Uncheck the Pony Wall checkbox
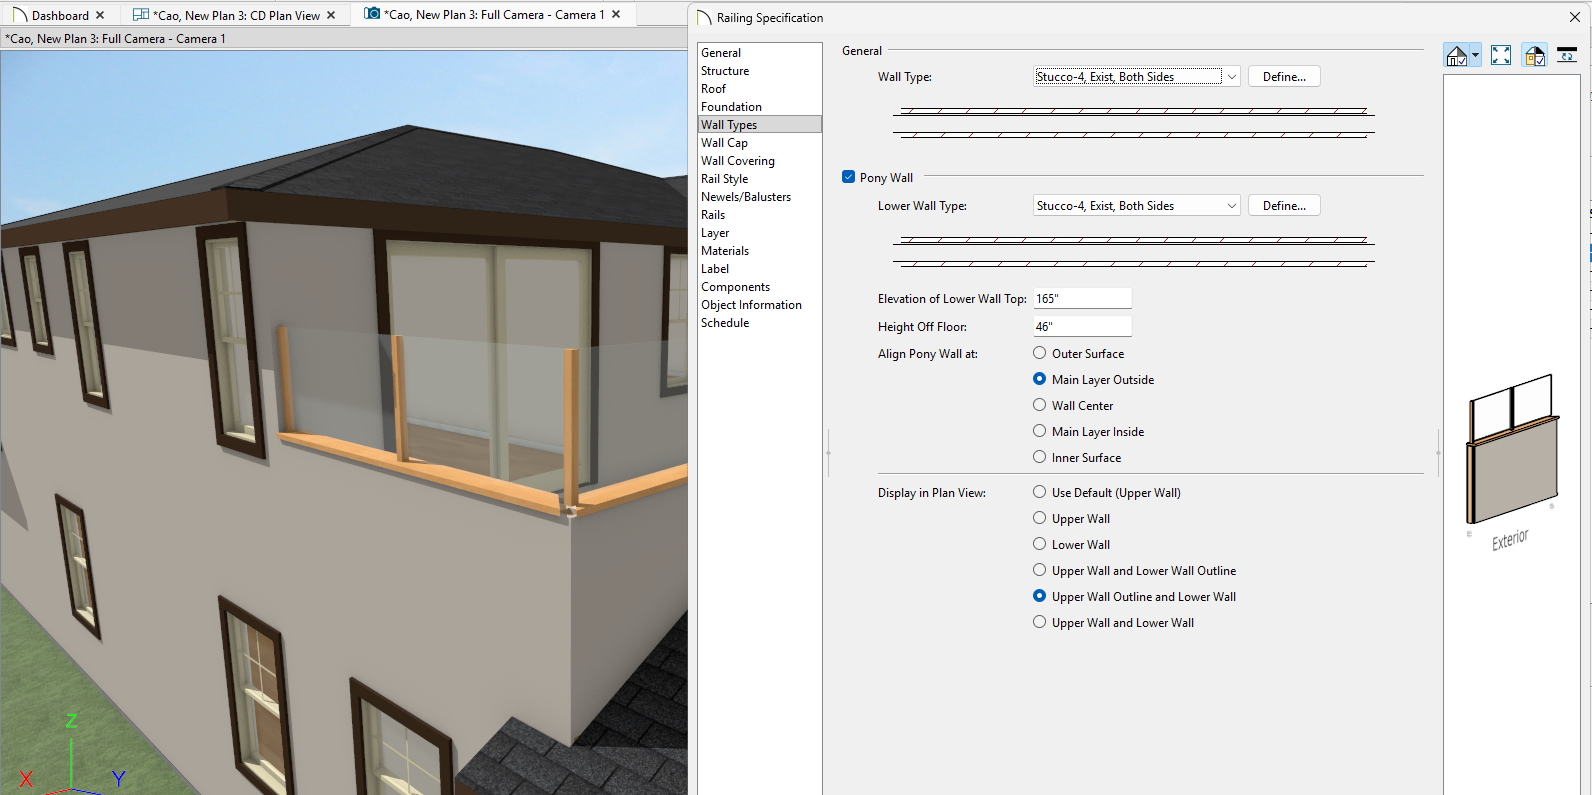1592x795 pixels. tap(849, 177)
